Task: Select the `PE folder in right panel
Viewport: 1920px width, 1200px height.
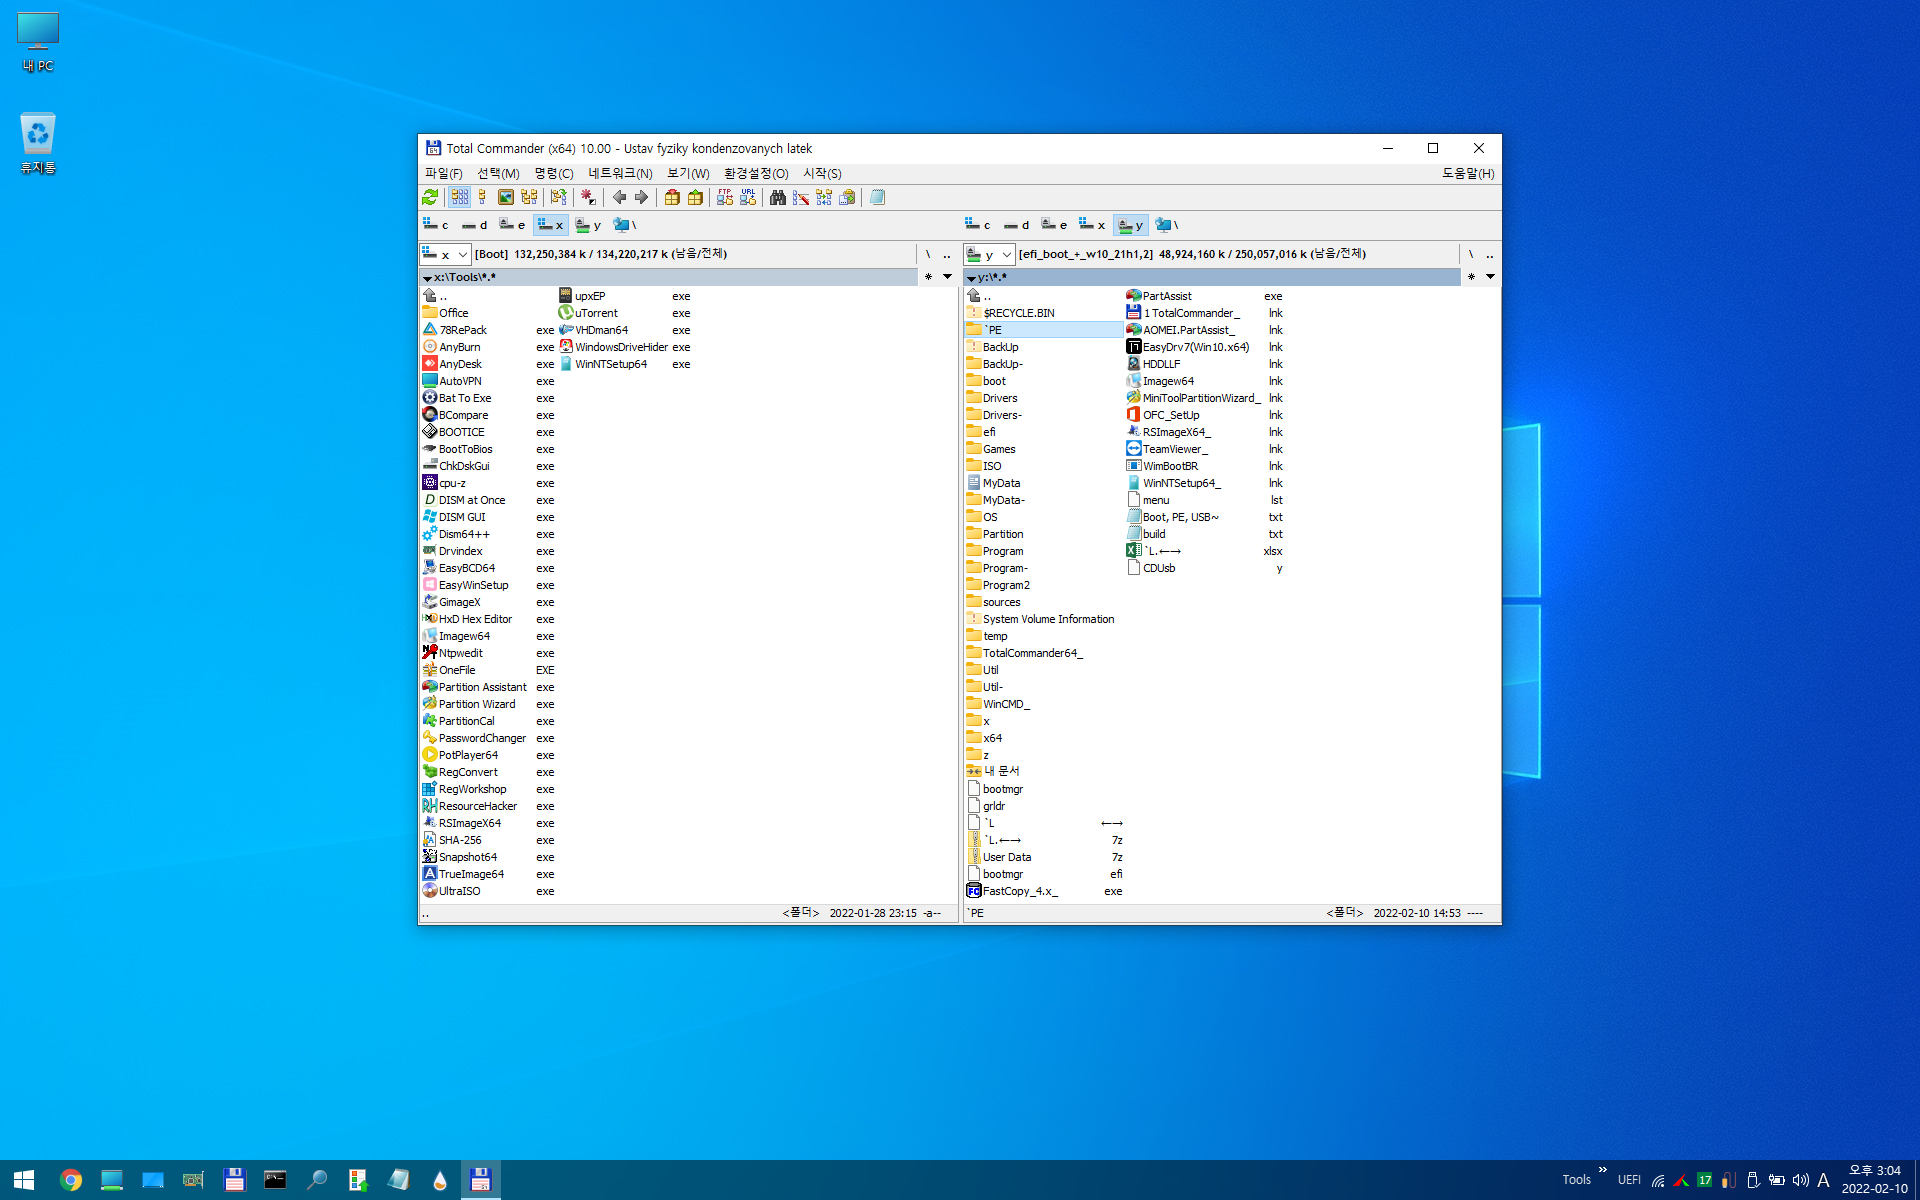Action: (x=1044, y=330)
